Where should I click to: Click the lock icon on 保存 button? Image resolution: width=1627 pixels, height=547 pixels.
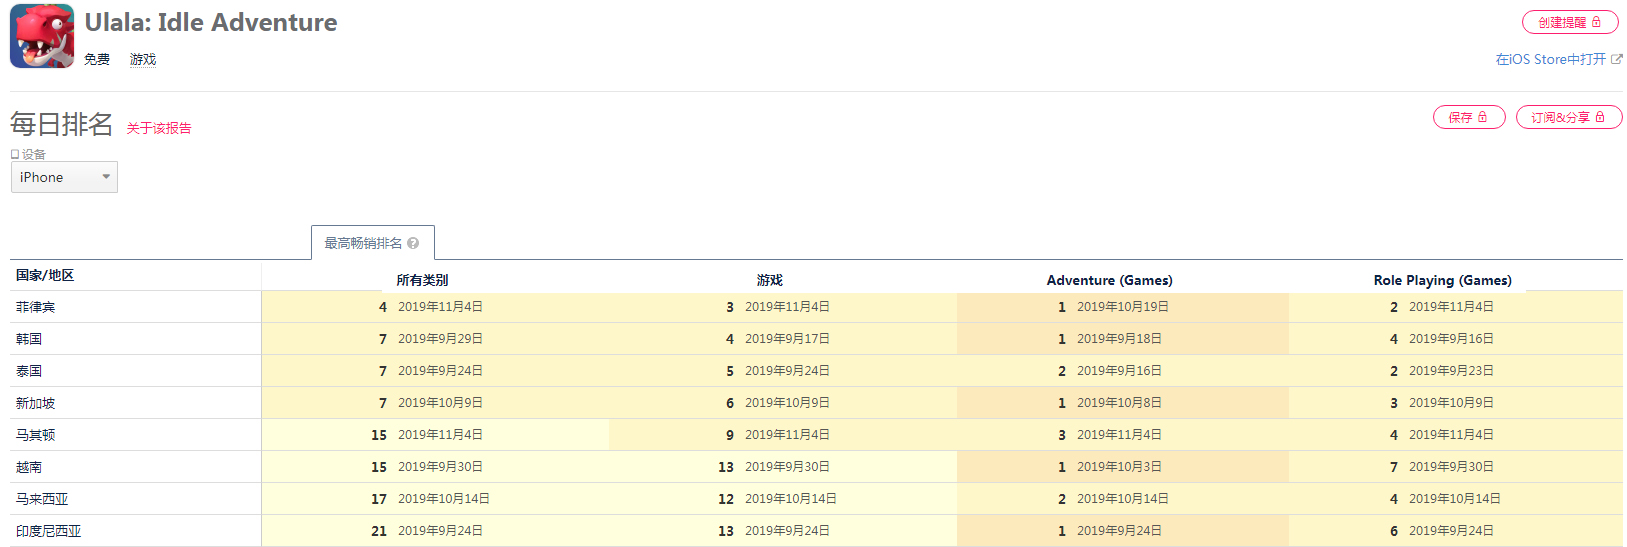click(1482, 117)
